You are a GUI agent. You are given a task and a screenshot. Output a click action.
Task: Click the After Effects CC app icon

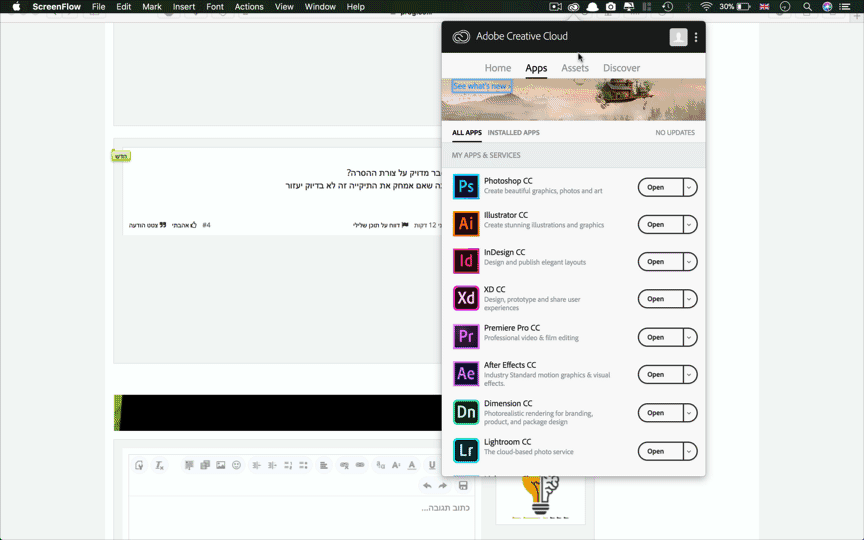[466, 374]
